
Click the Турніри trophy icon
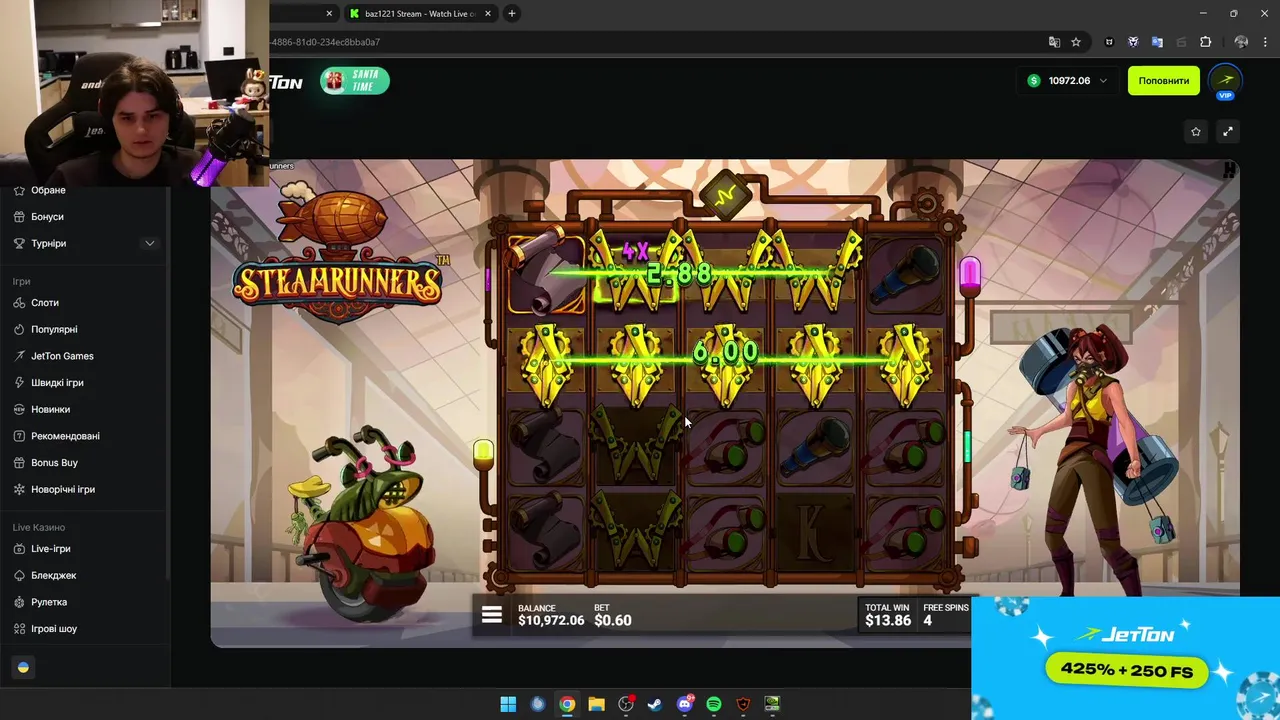(x=20, y=243)
